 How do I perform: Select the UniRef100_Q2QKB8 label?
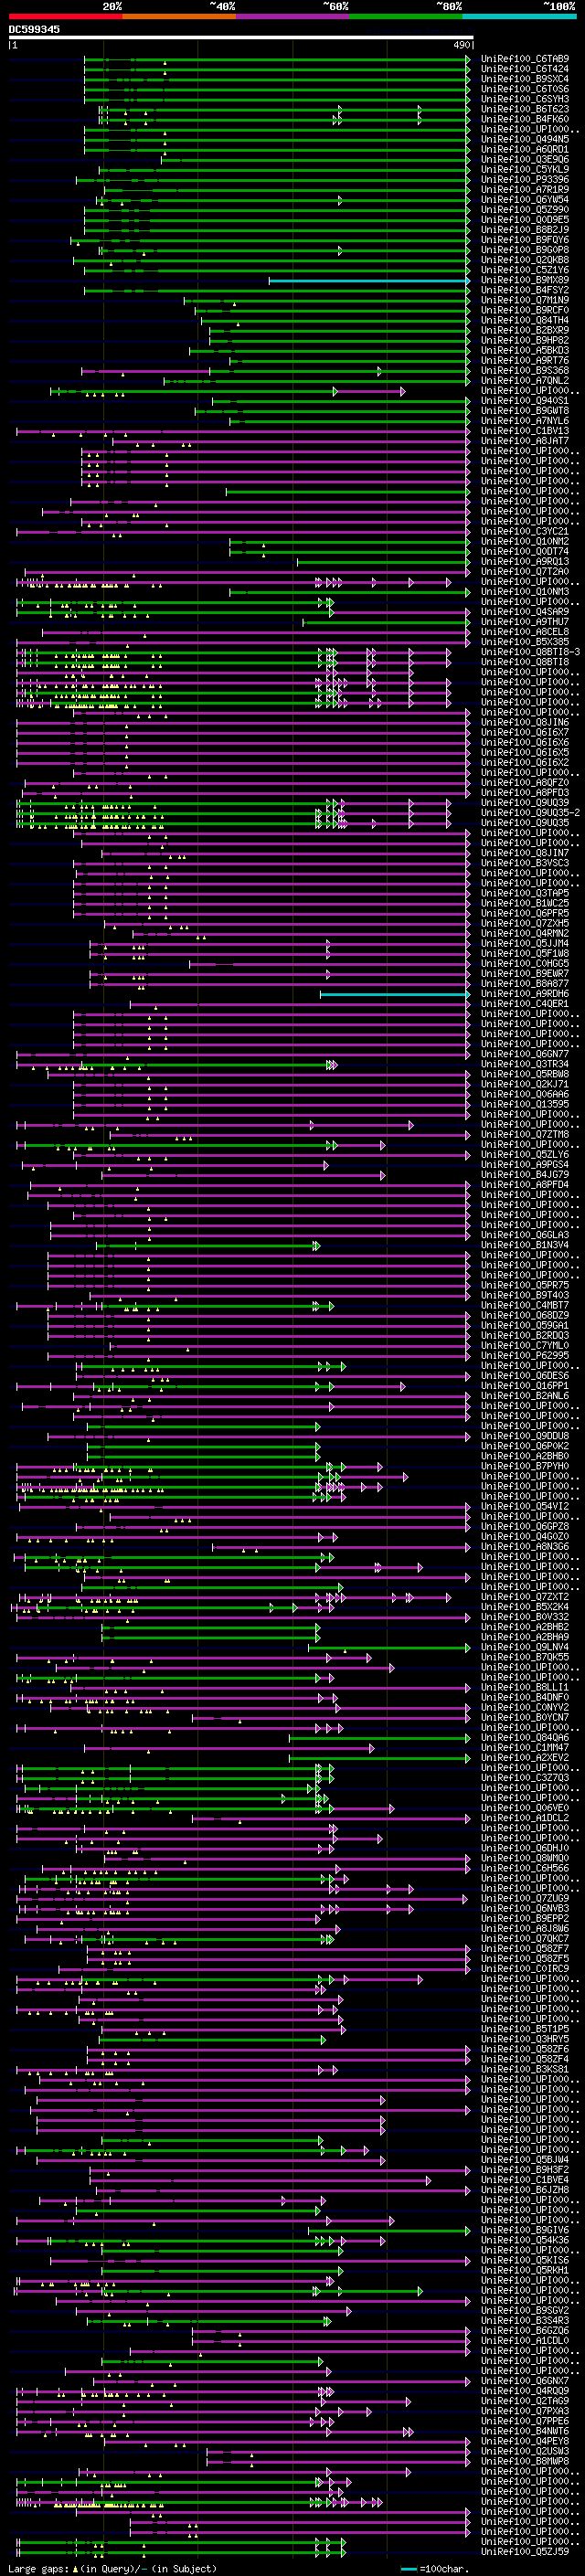(525, 260)
